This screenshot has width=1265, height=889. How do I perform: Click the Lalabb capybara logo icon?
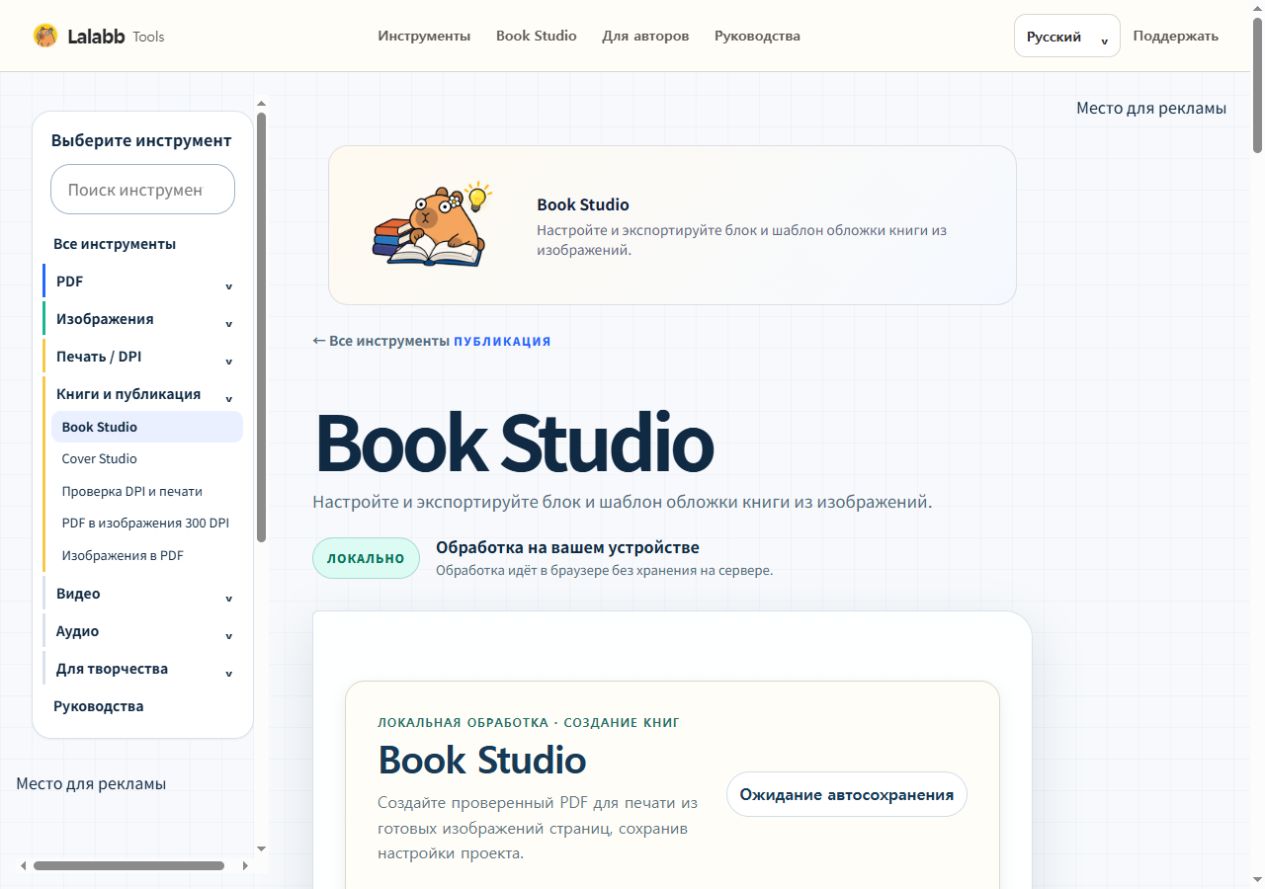coord(45,36)
